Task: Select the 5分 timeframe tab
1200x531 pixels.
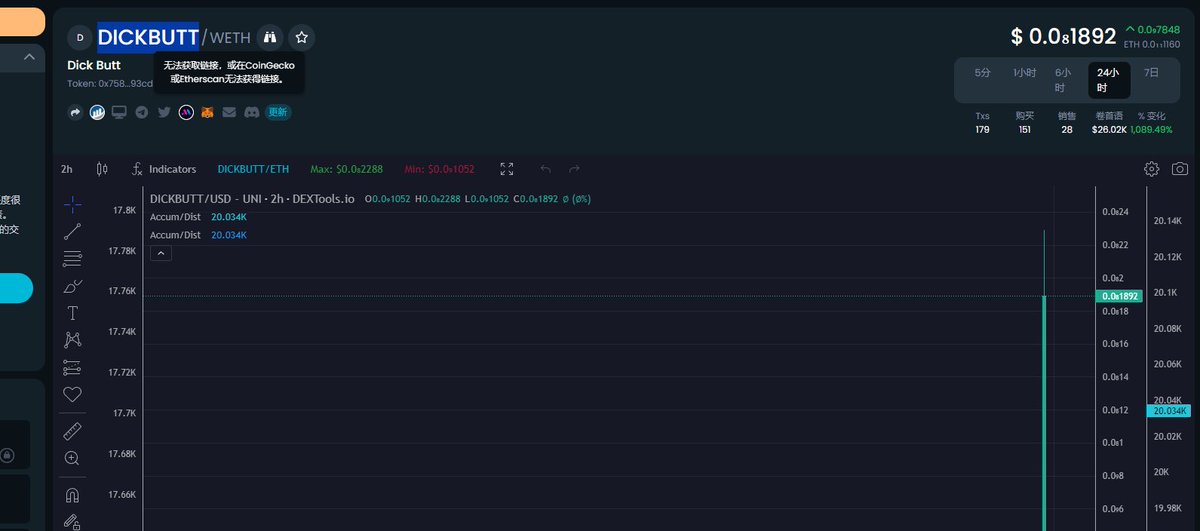Action: pos(983,73)
